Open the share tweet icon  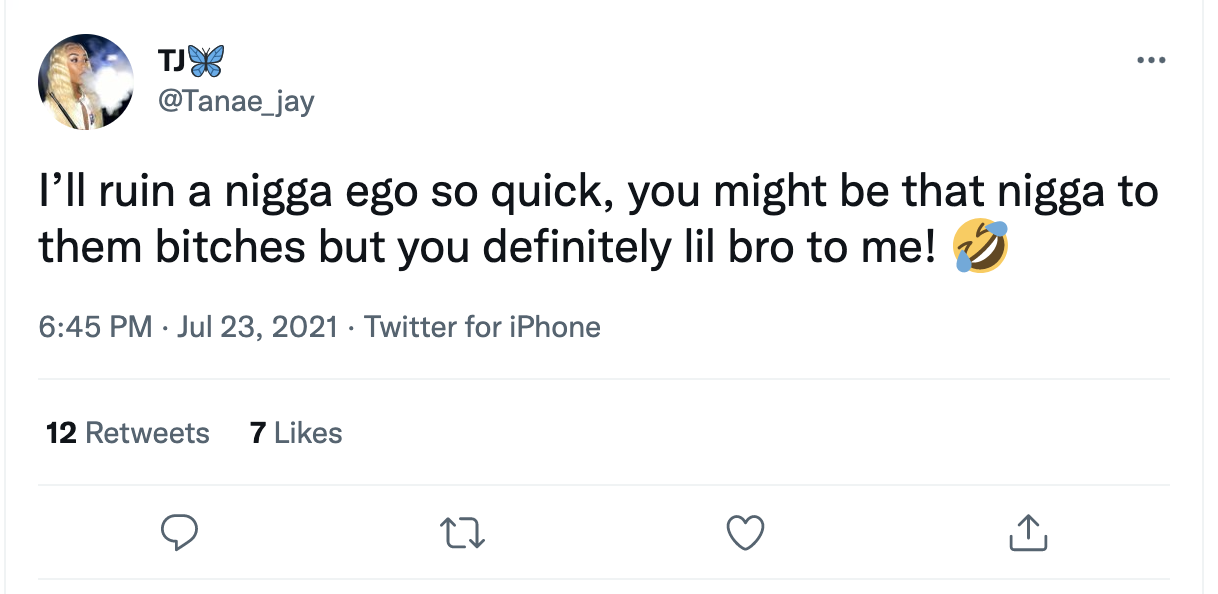click(x=1027, y=532)
